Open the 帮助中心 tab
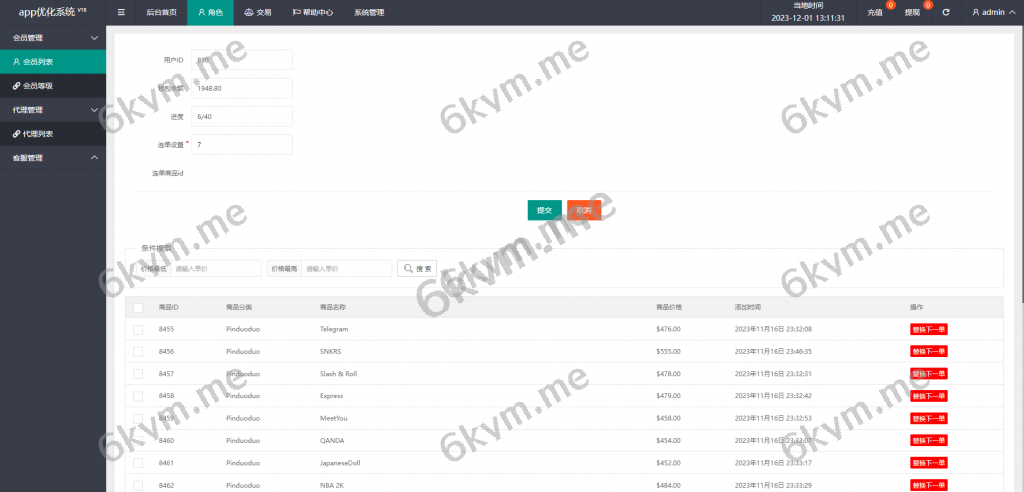 click(312, 13)
